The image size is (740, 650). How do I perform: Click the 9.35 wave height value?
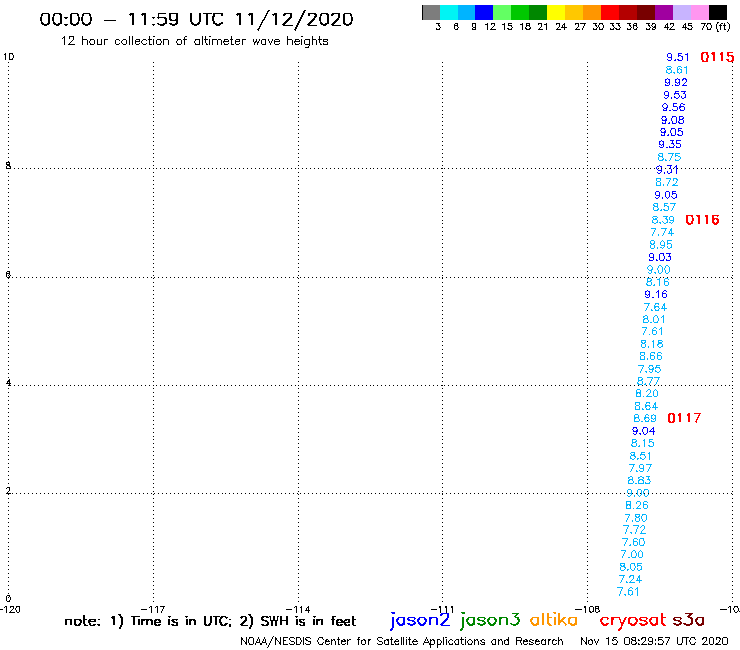(670, 144)
